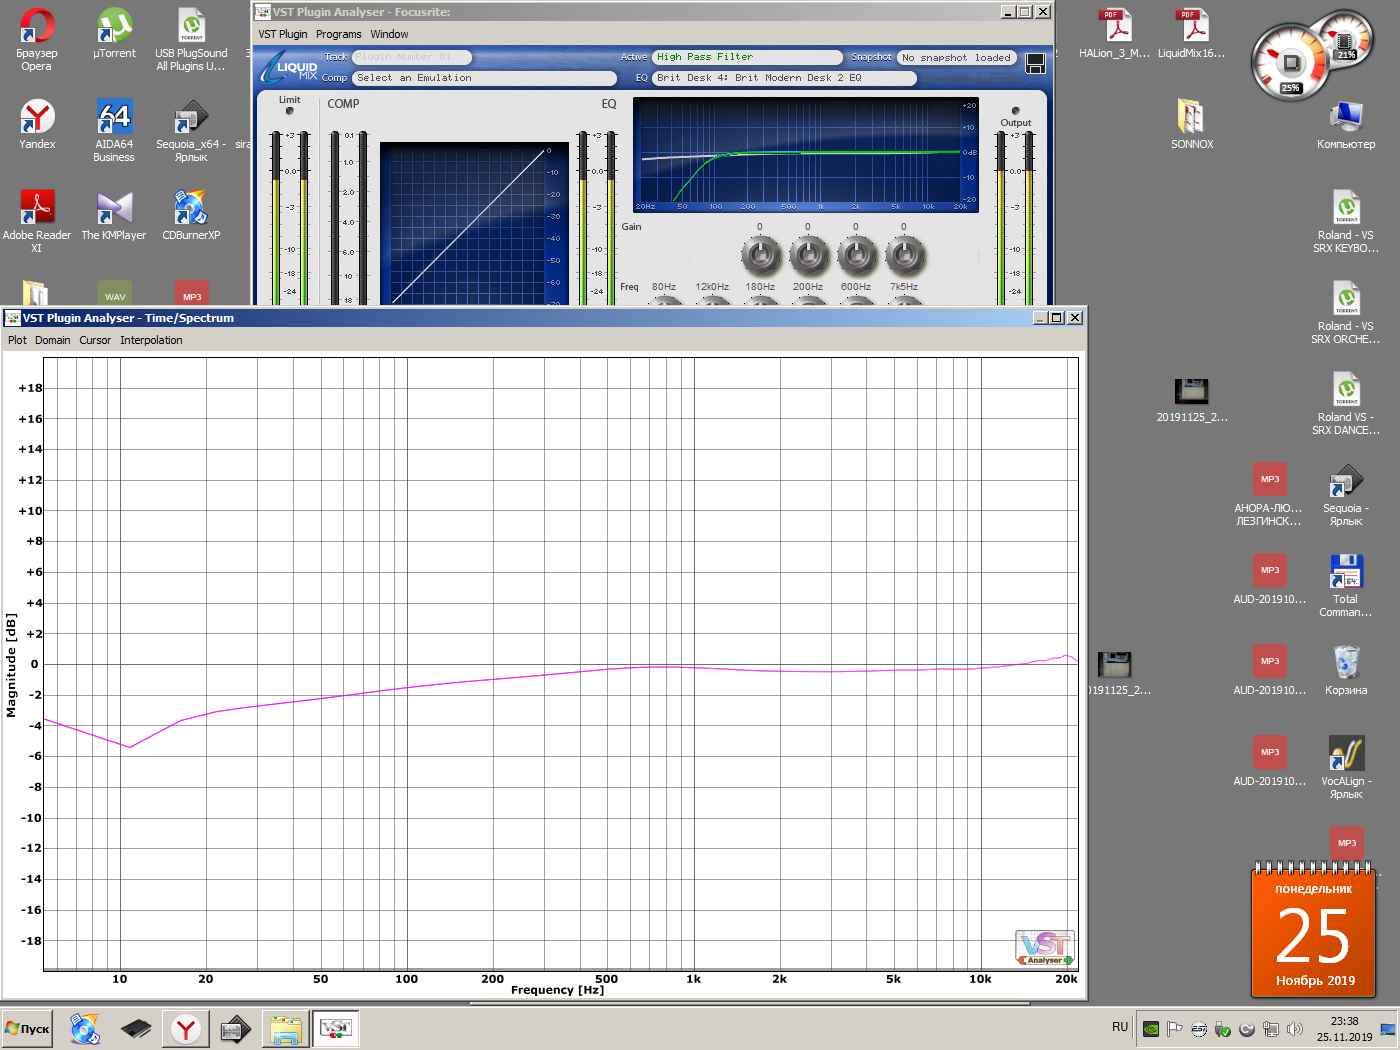Click the EQ frequency response display
Screen dimensions: 1400x1050
point(805,155)
